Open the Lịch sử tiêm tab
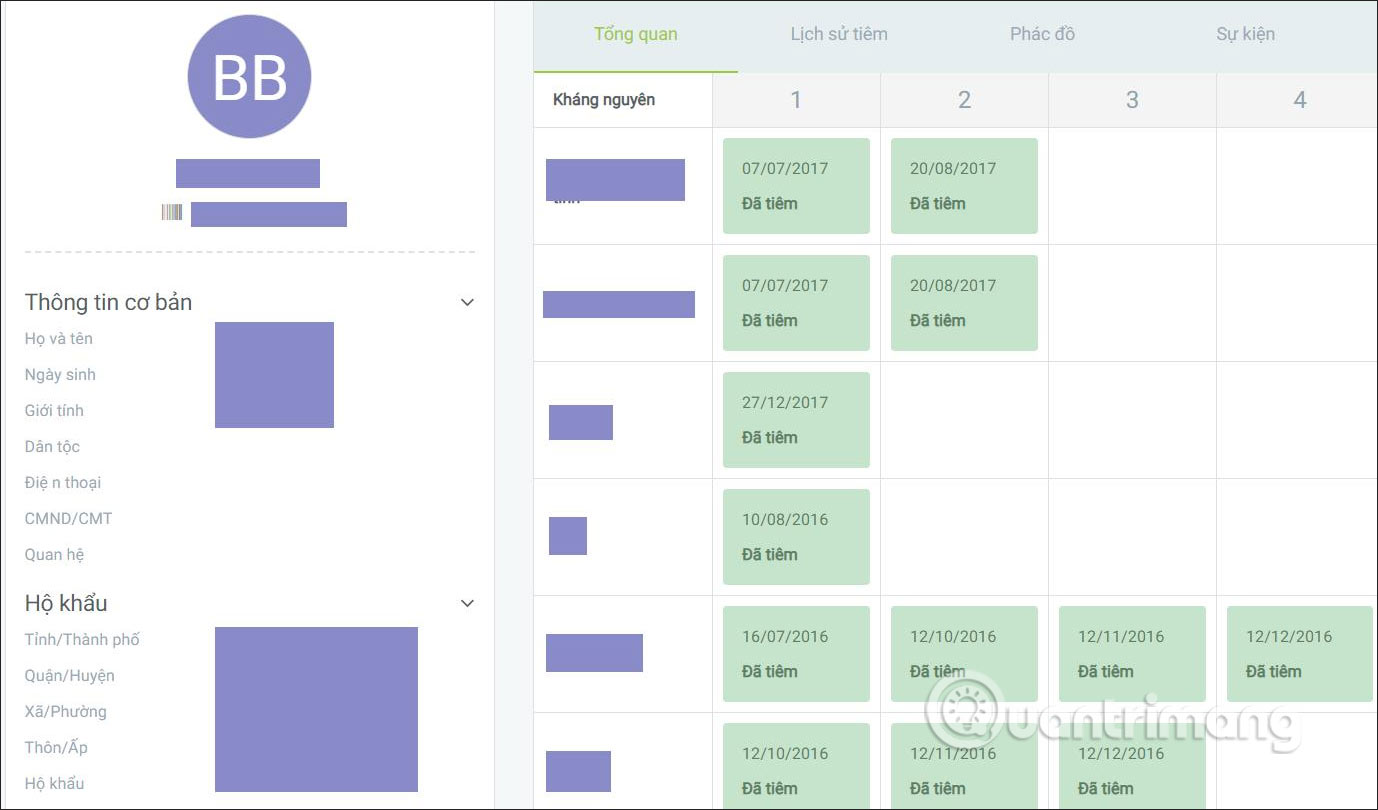Viewport: 1378px width, 810px height. (838, 34)
